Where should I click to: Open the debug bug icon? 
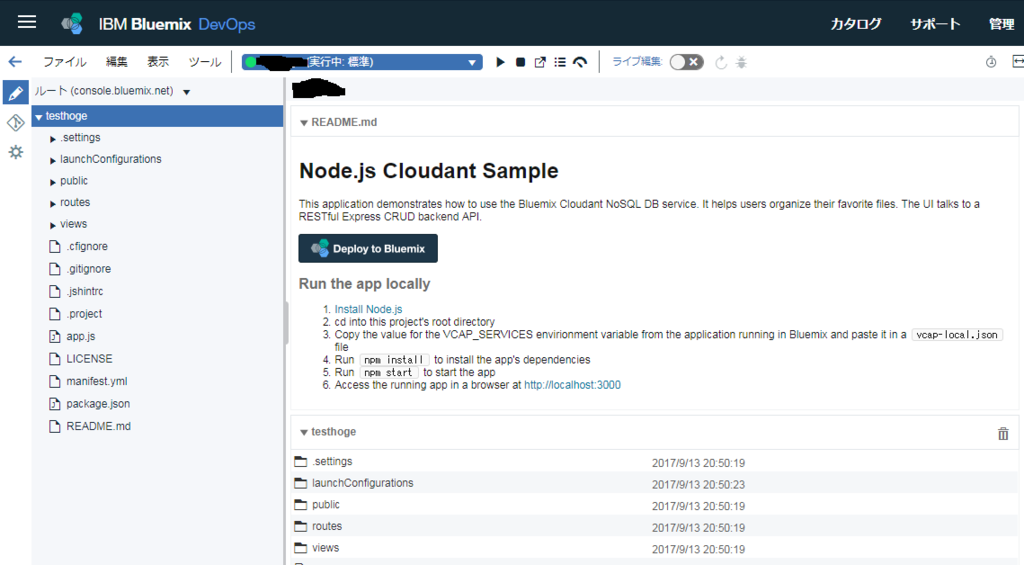point(741,62)
